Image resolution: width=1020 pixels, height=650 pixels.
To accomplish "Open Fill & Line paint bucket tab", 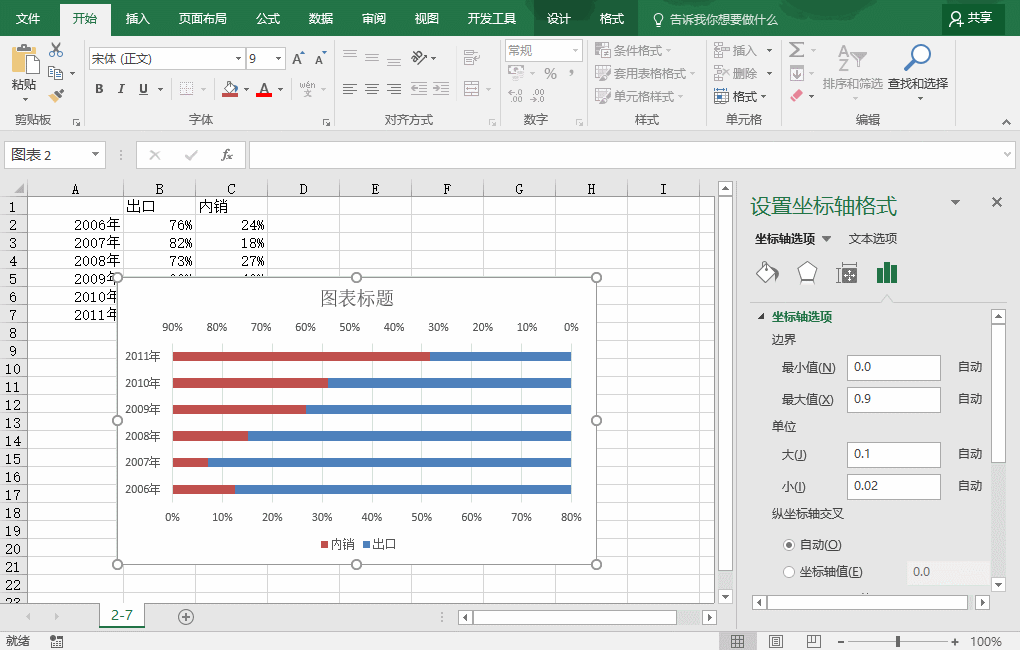I will click(x=766, y=273).
